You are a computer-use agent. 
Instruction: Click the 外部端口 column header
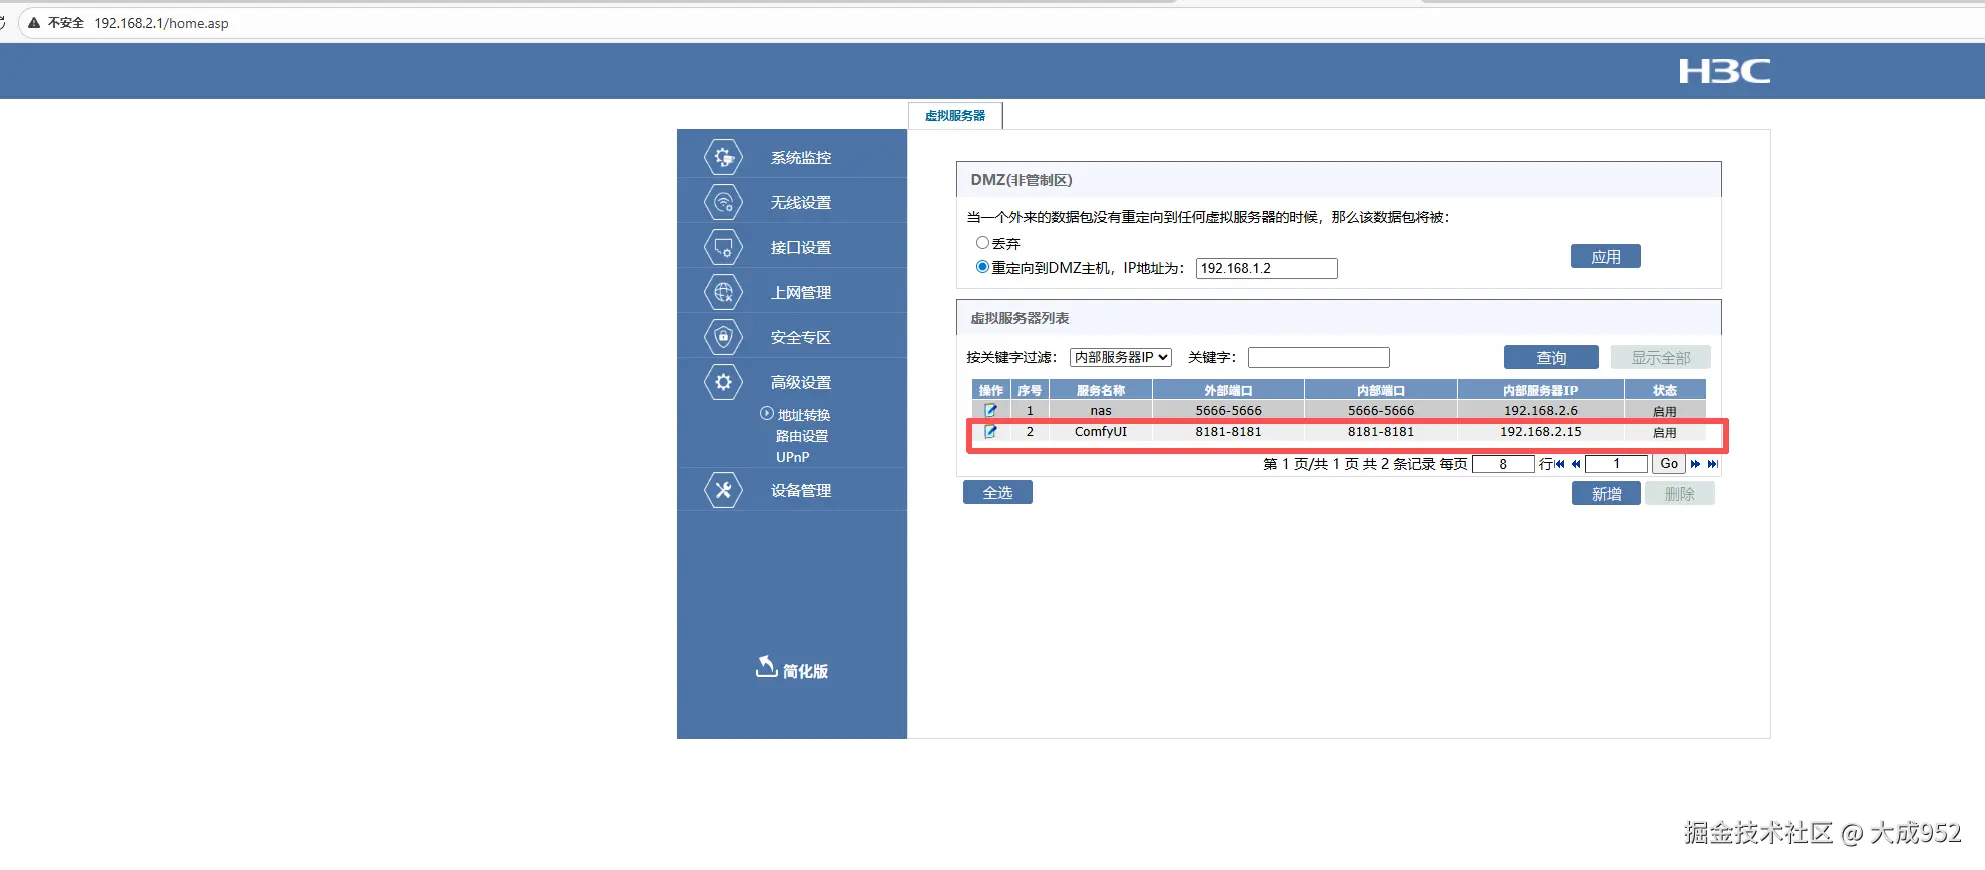[x=1228, y=390]
